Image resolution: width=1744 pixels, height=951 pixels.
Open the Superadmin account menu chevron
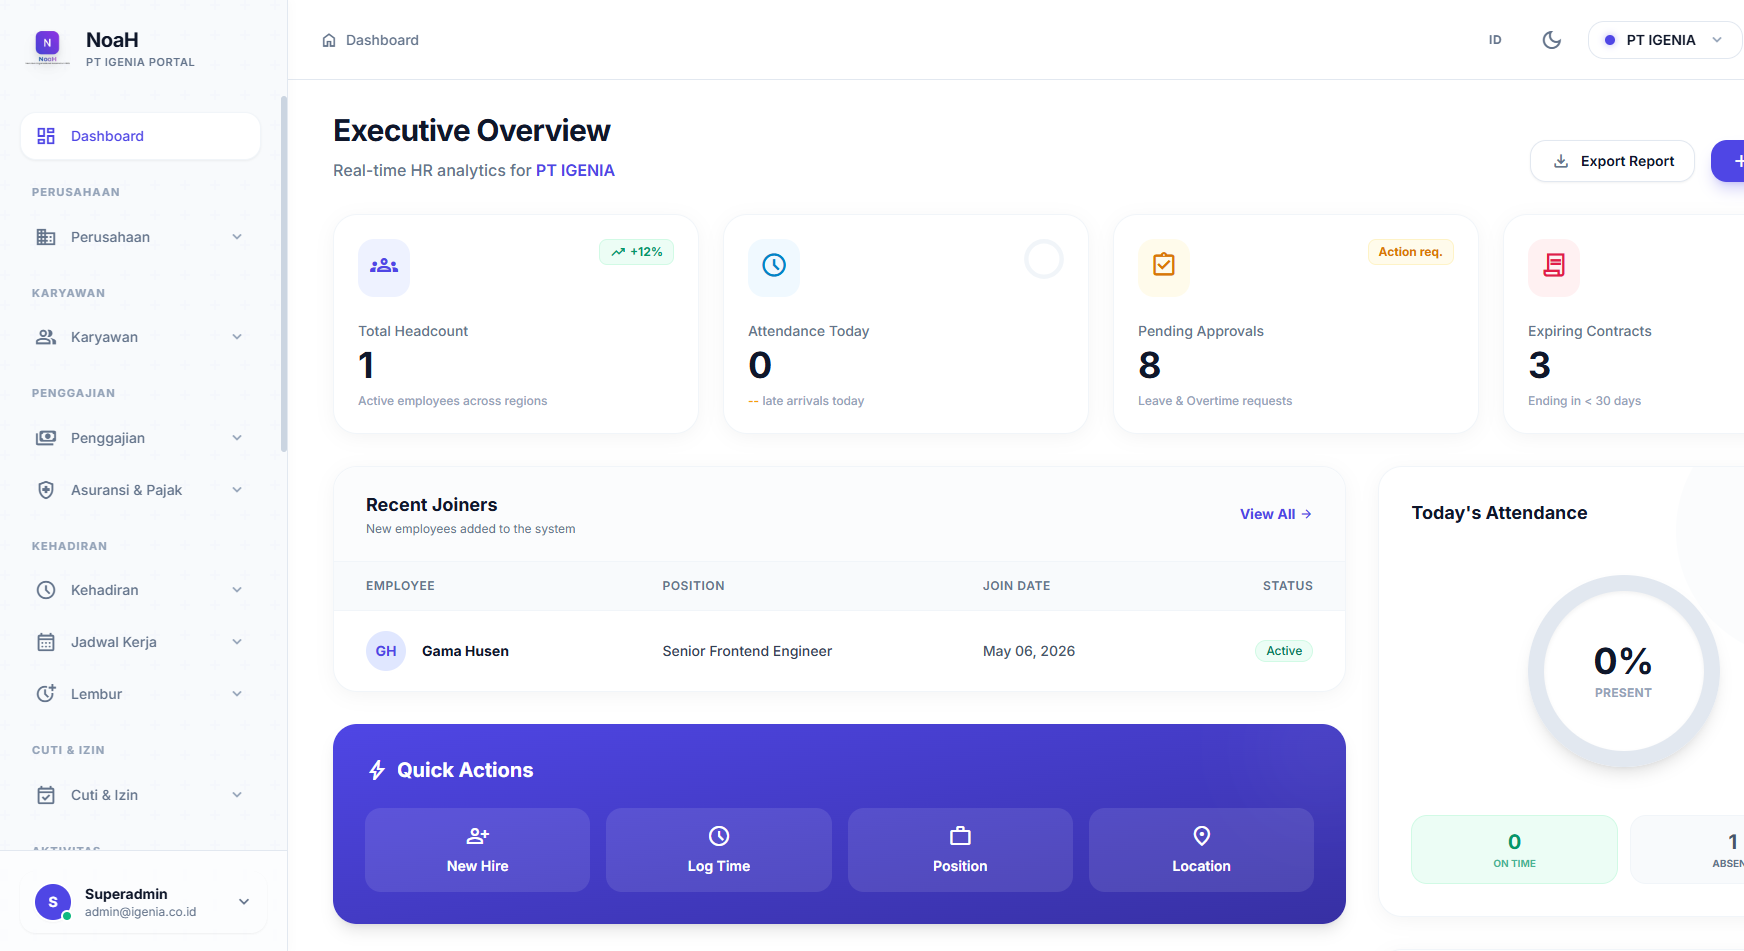click(x=244, y=902)
